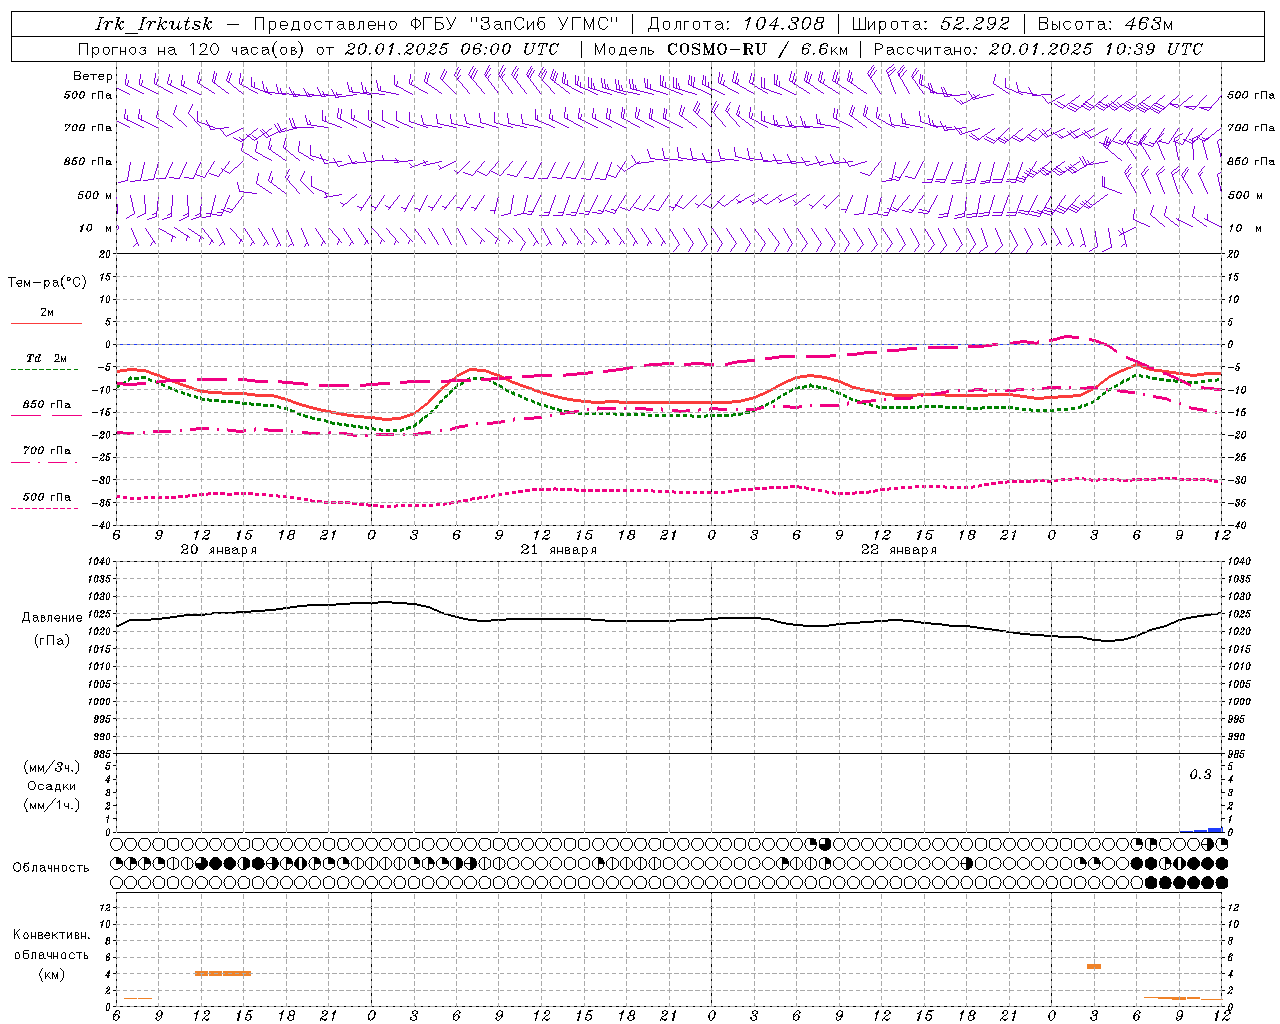Image resolution: width=1280 pixels, height=1024 pixels.
Task: Click the '(гПа)' unit label under Давление
Action: point(52,641)
